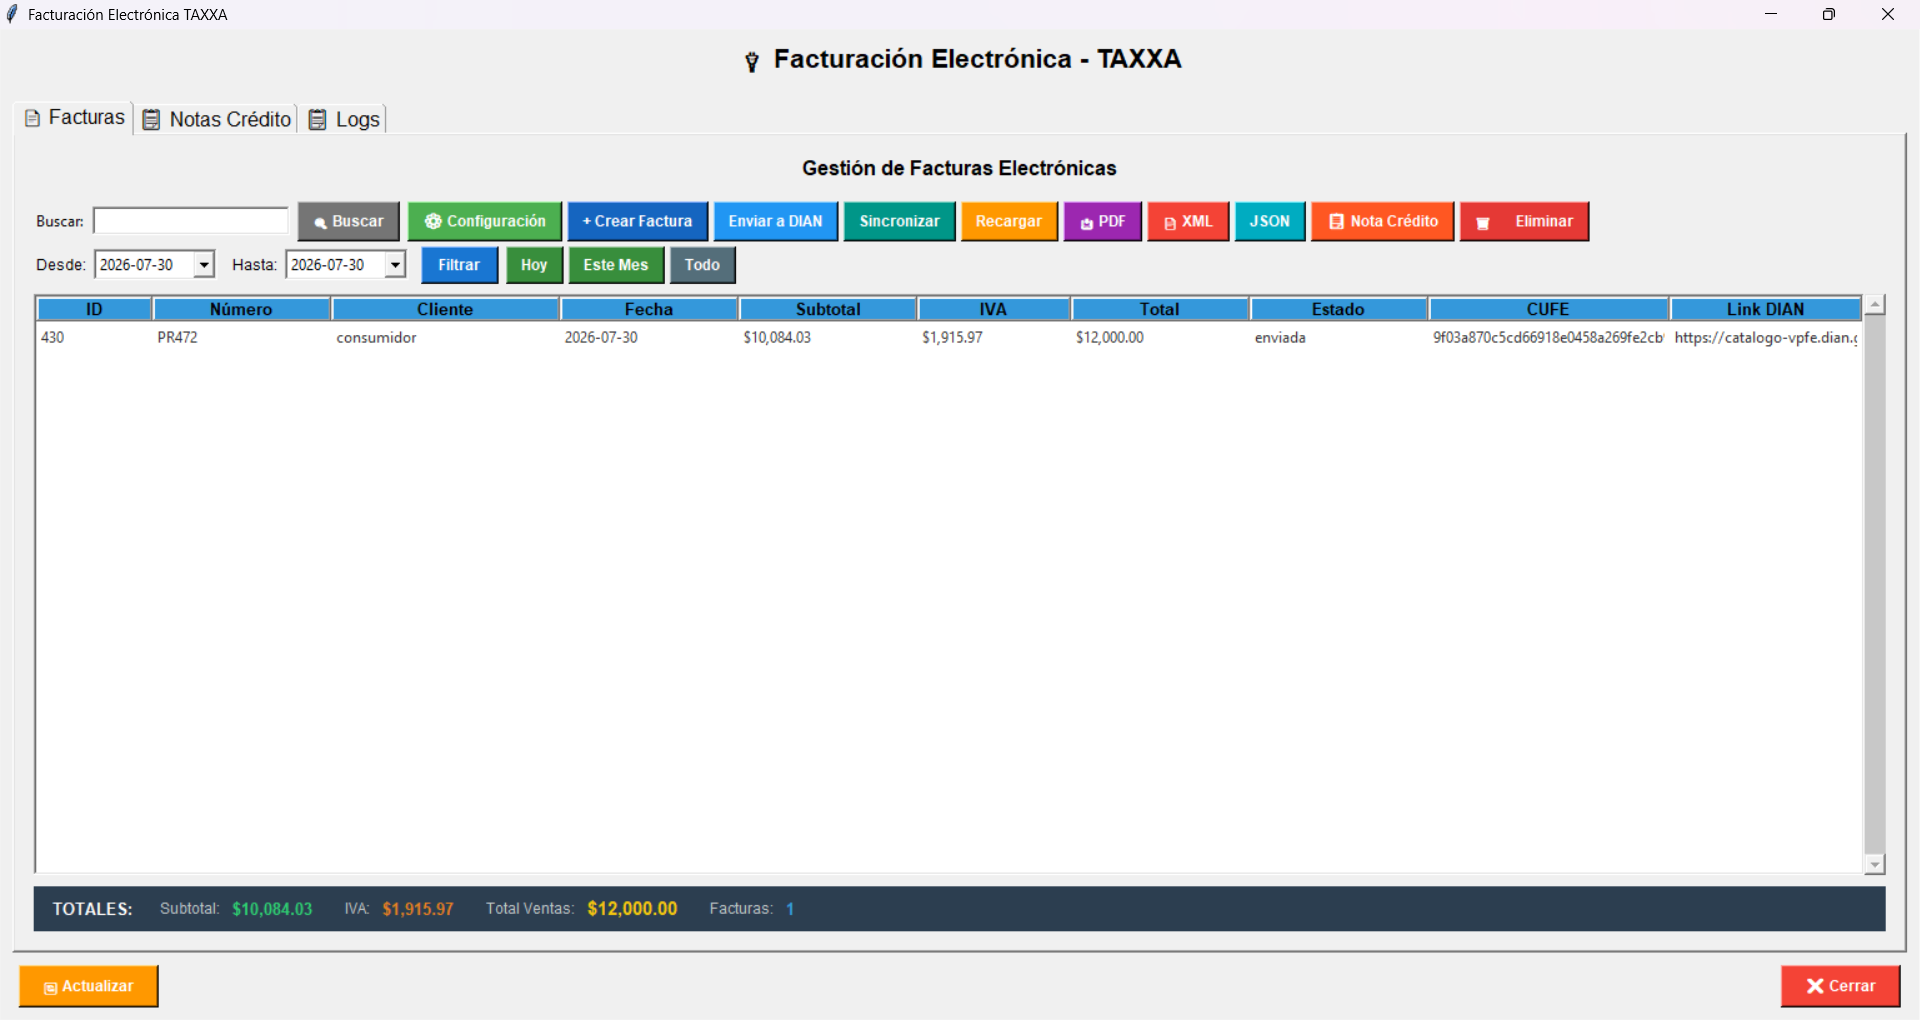Click Crear Factura button
1920x1020 pixels.
click(638, 221)
